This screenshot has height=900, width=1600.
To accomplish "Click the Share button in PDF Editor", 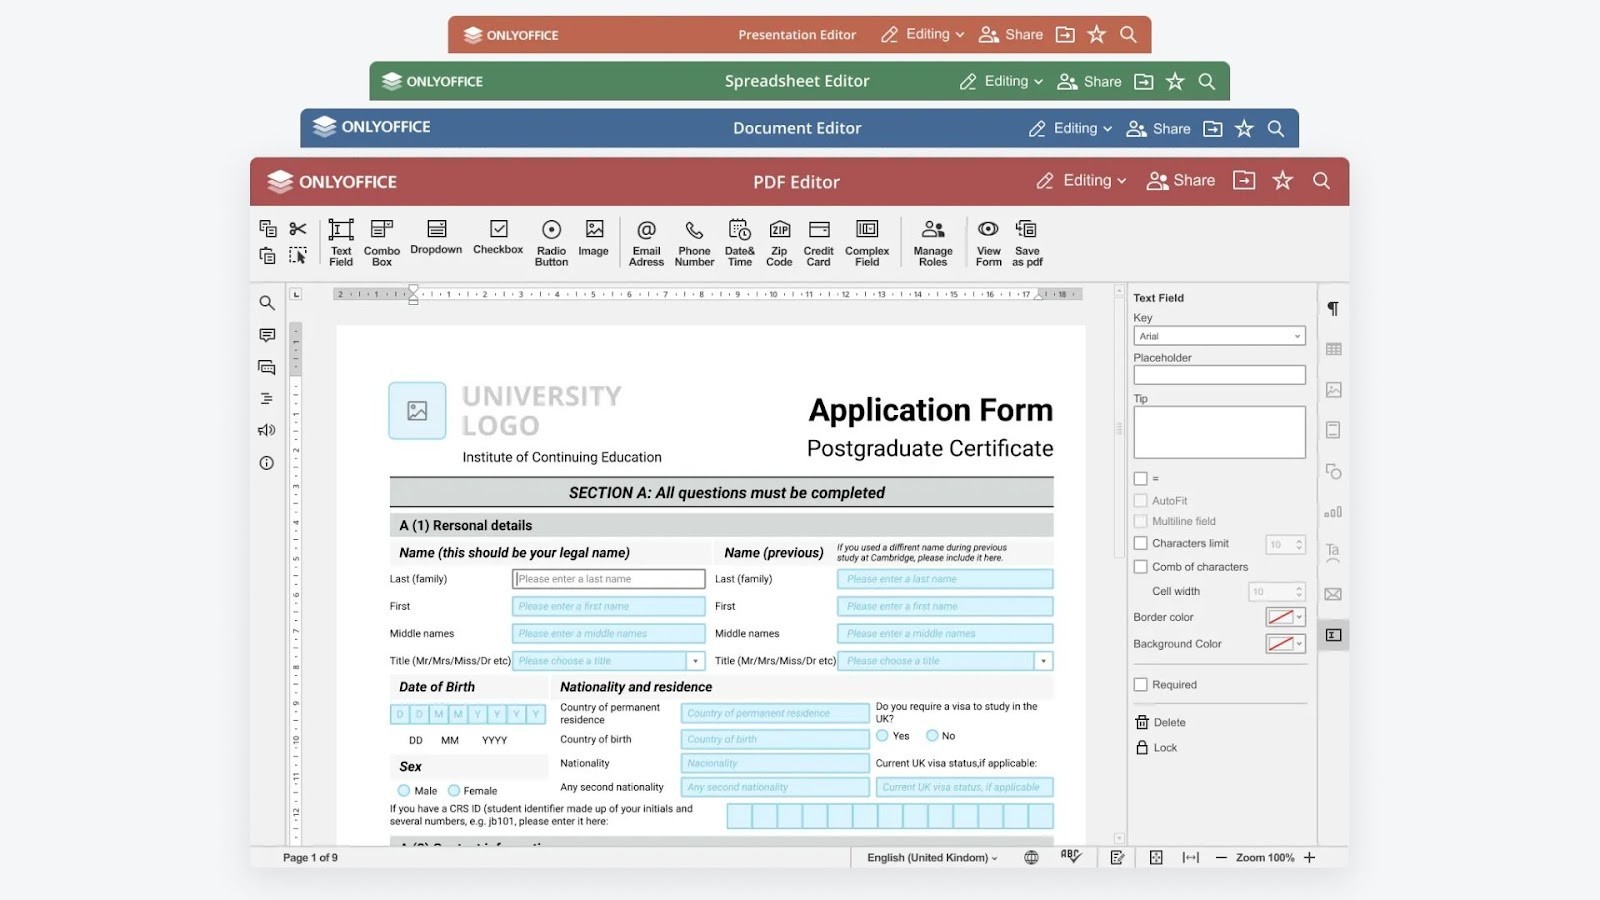I will click(1181, 180).
